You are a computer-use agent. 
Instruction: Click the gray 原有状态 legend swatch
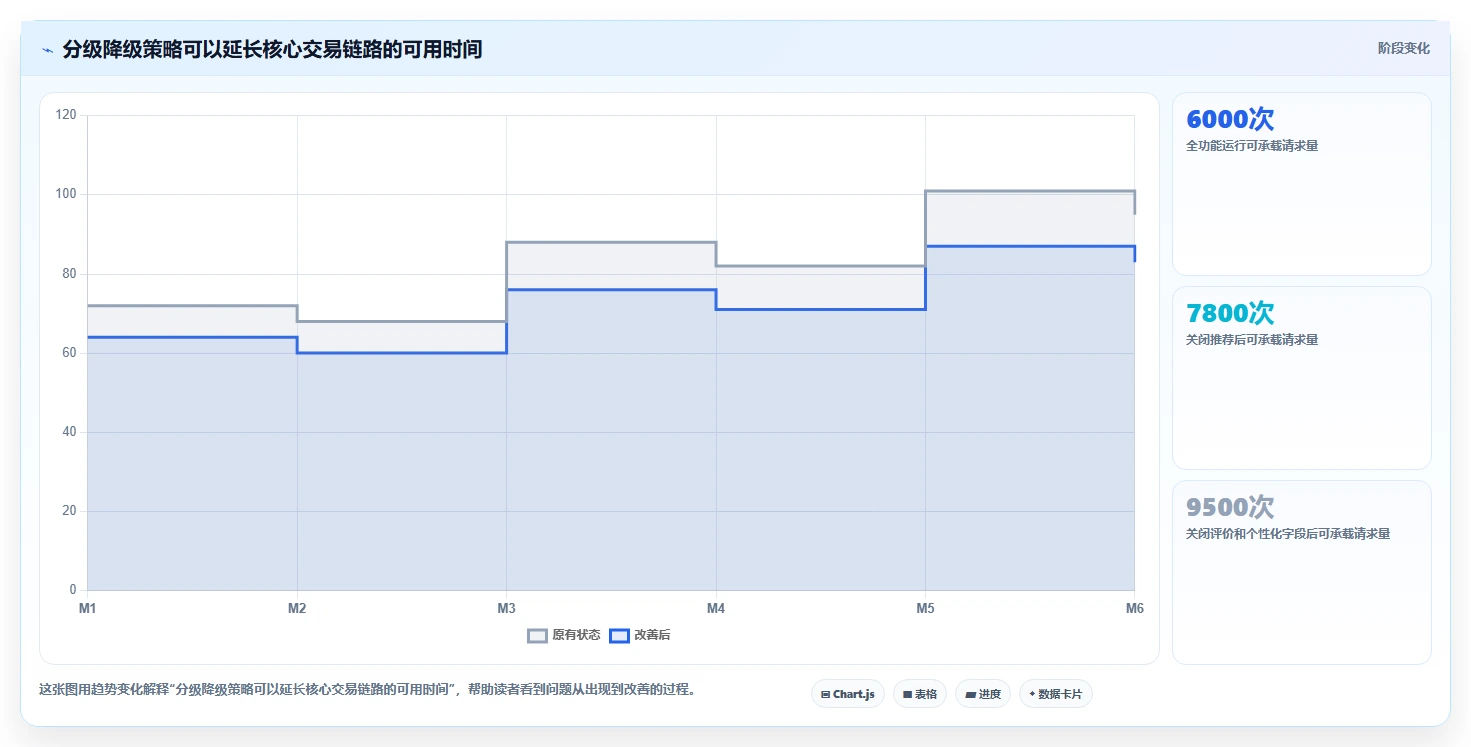537,635
